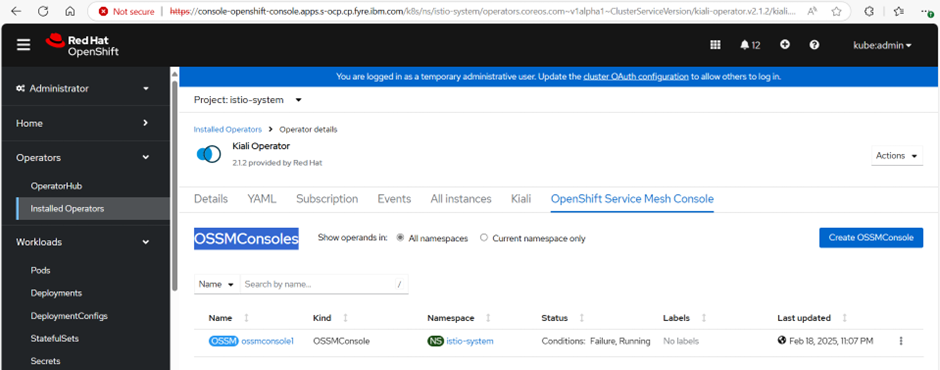Reload the page with refresh icon
Image resolution: width=940 pixels, height=370 pixels.
(x=43, y=11)
